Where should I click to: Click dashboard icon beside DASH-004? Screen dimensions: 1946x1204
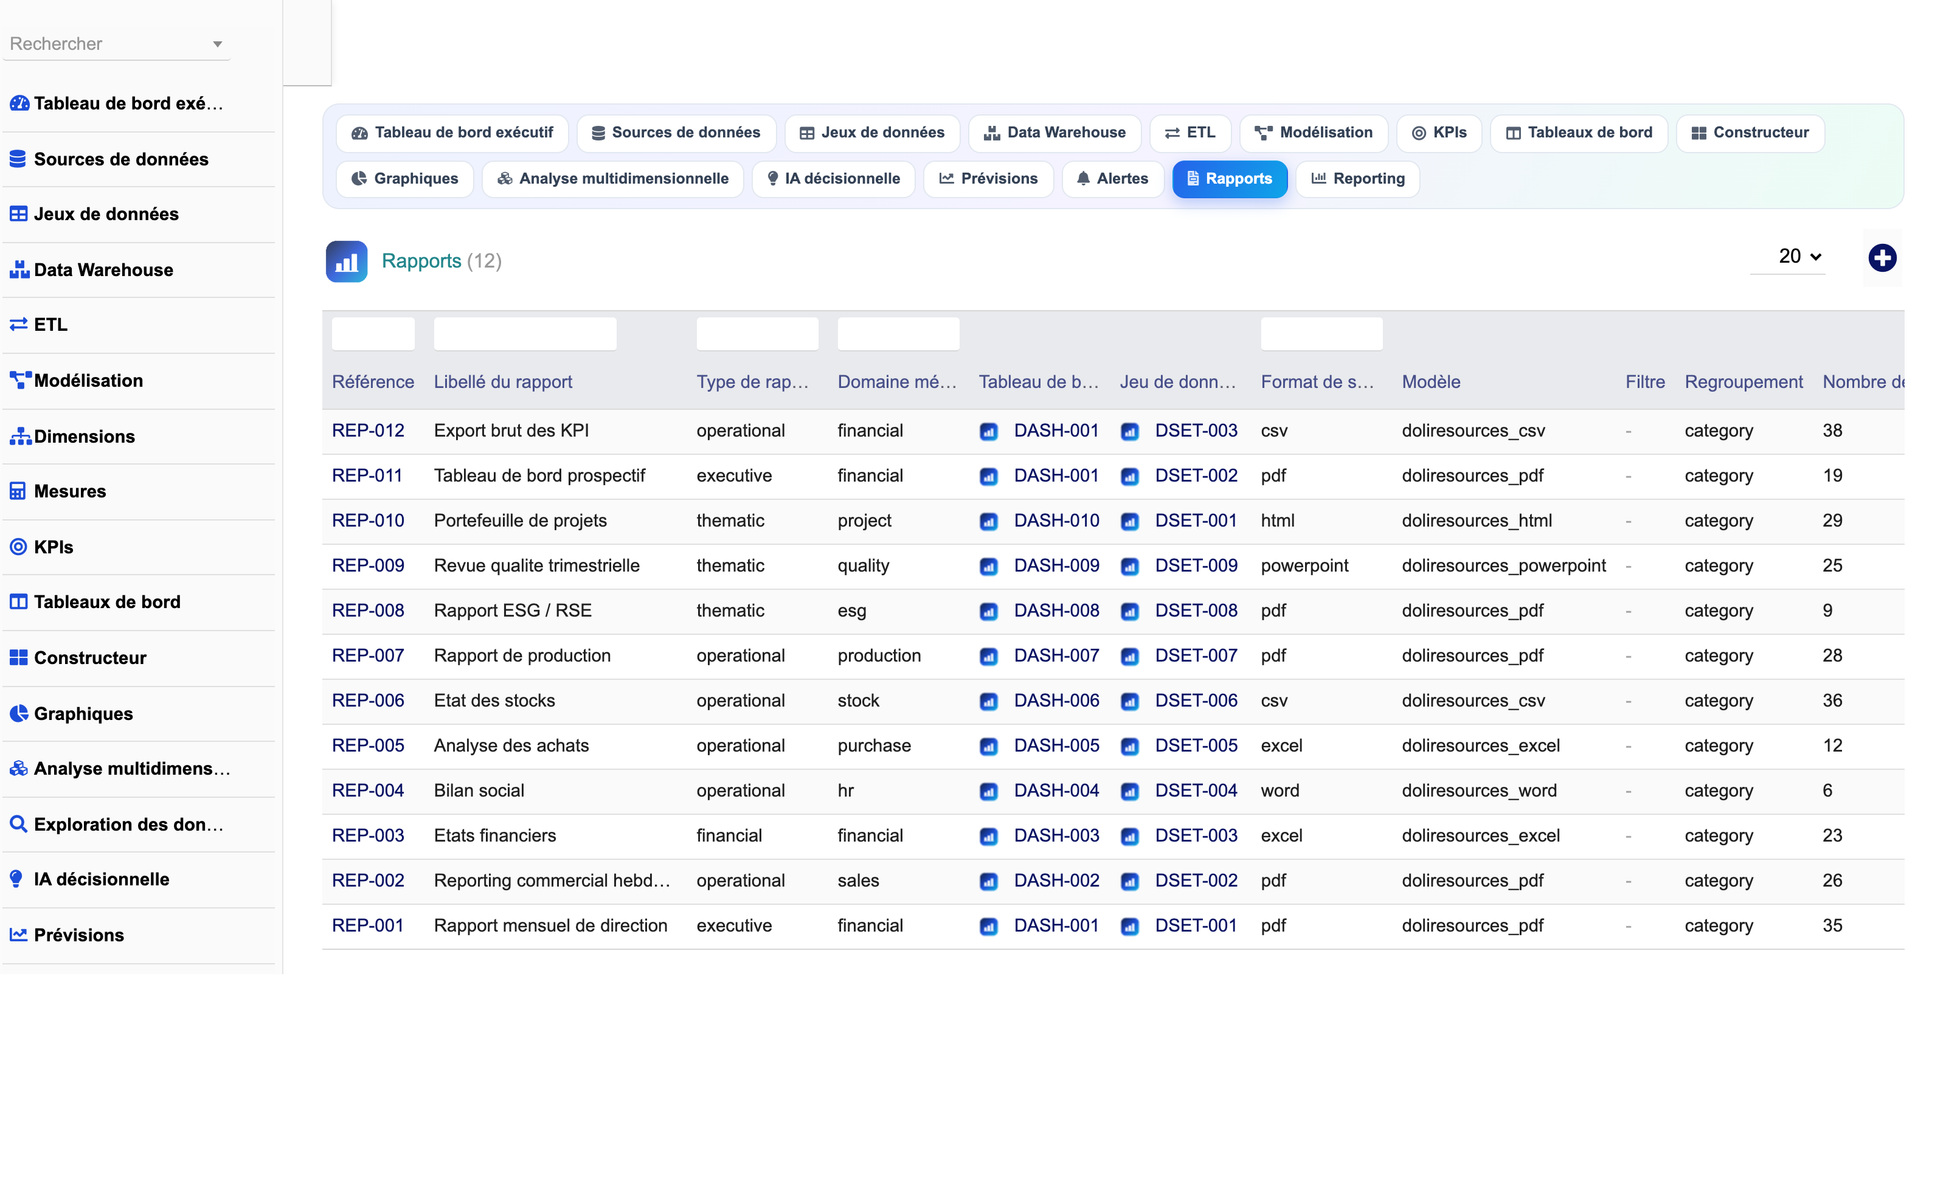[x=988, y=792]
